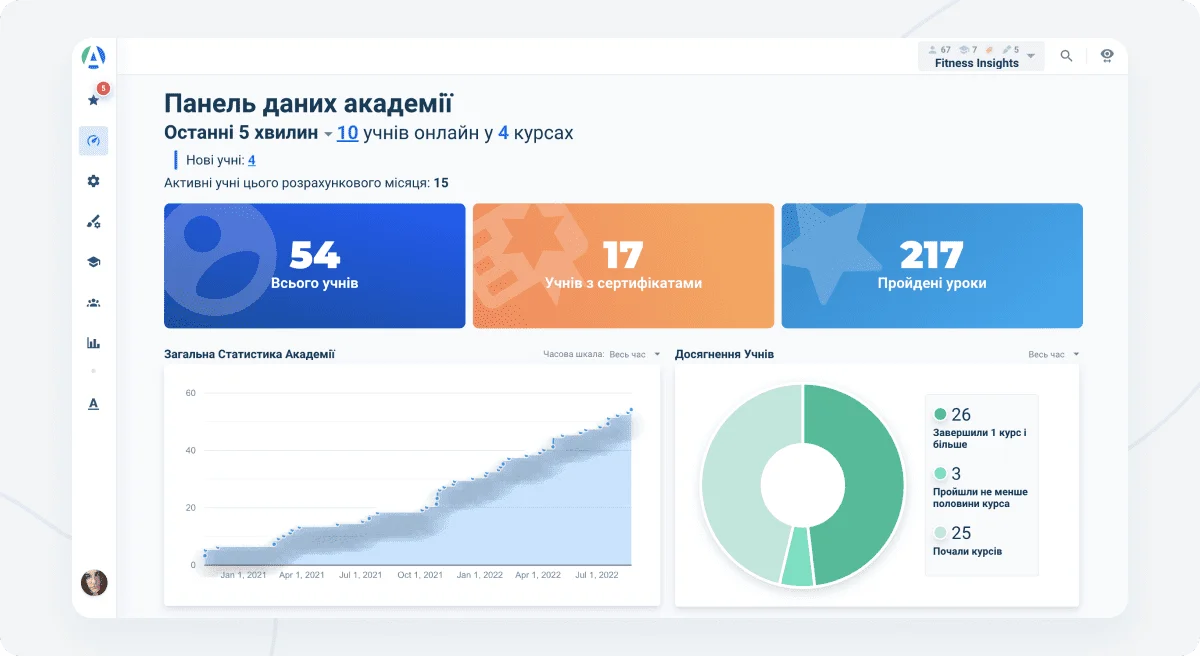Click the '217 Пройдені уроки' card
Screen dimensions: 1200x656
[932, 266]
